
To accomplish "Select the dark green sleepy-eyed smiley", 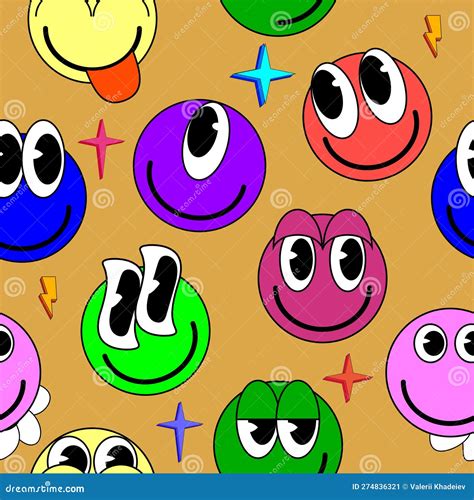I will [278, 427].
